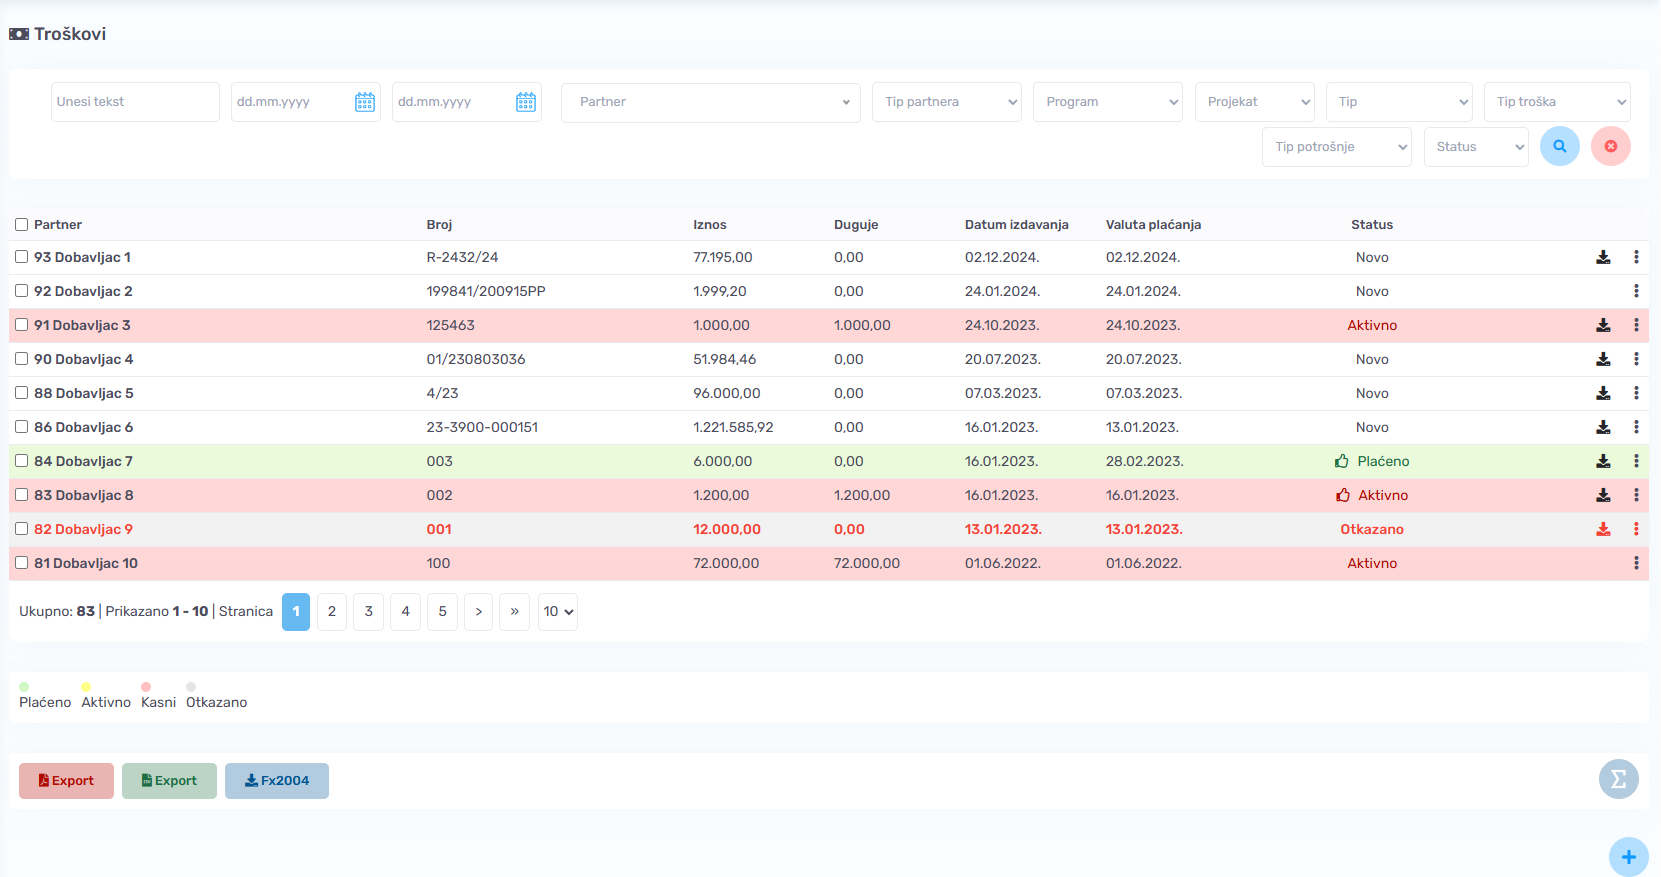
Task: Check the box for 88 Dobavljac 5
Action: [21, 392]
